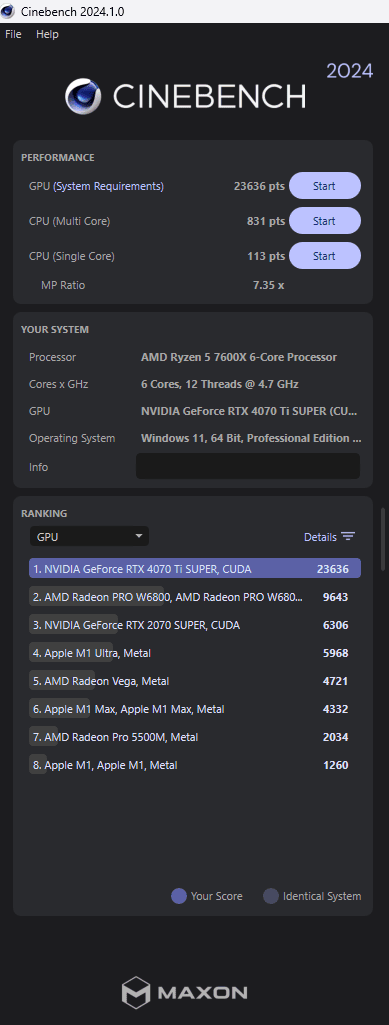
Task: Select the AMD Radeon Vega, Metal row
Action: (x=195, y=681)
